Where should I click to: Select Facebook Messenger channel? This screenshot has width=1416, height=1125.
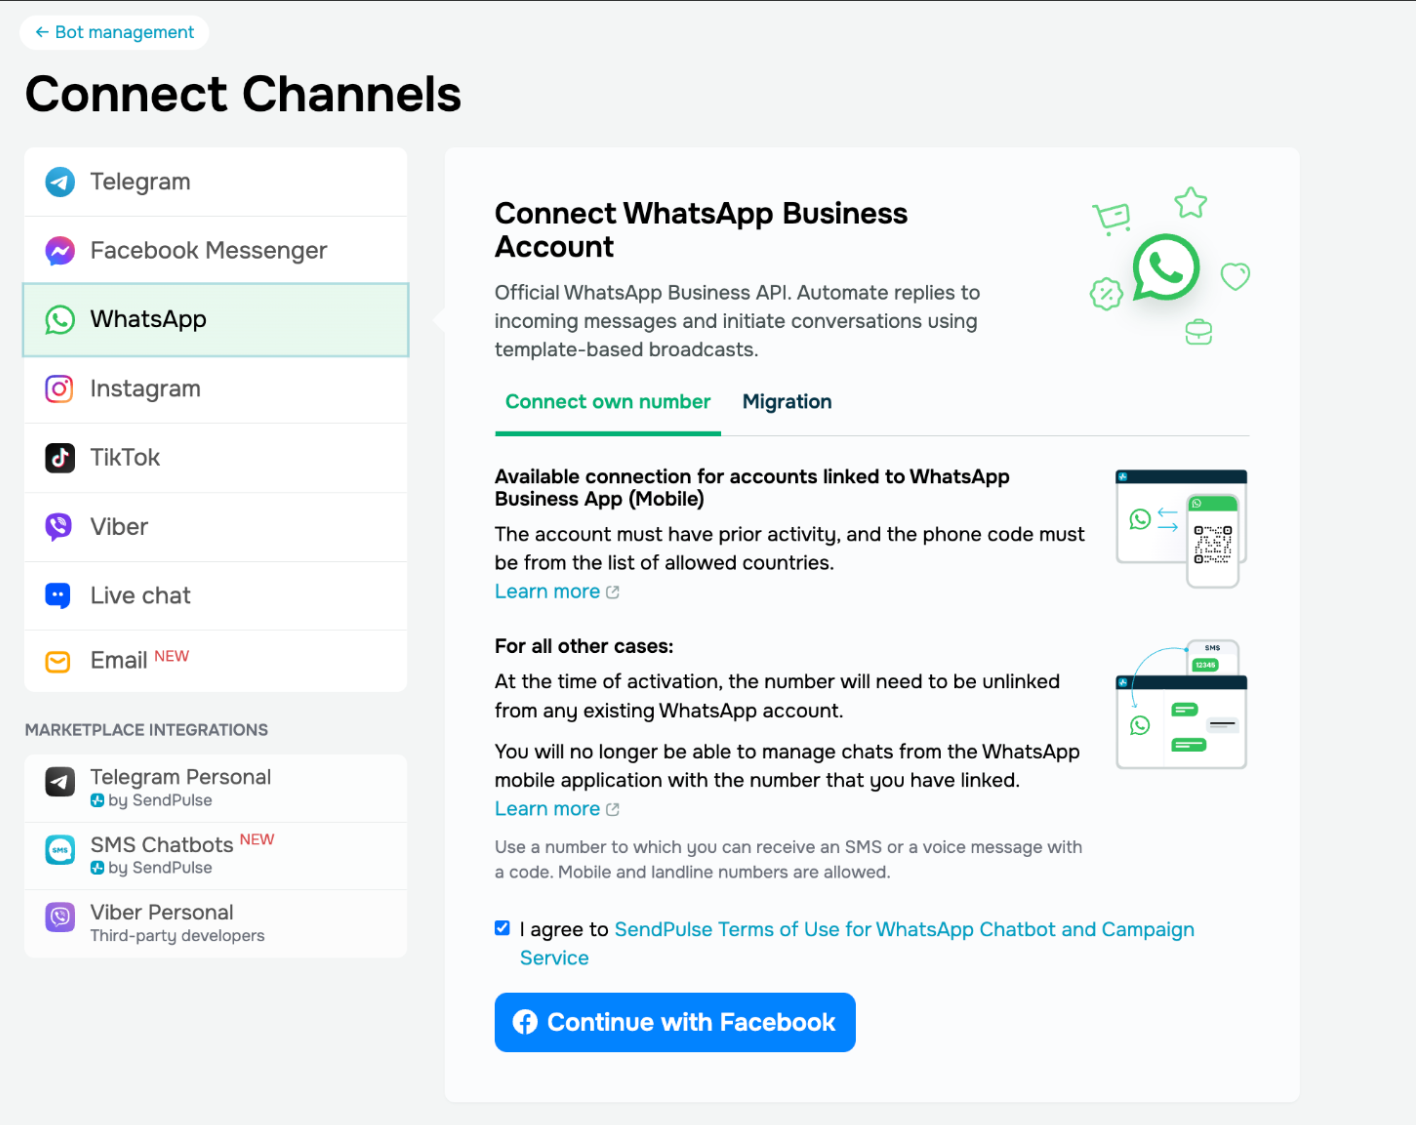tap(216, 250)
